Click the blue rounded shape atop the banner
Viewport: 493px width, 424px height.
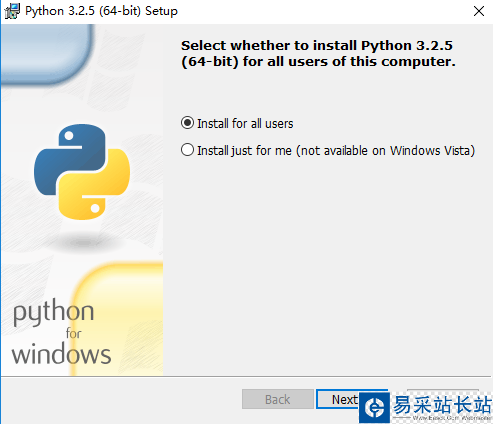(x=47, y=53)
